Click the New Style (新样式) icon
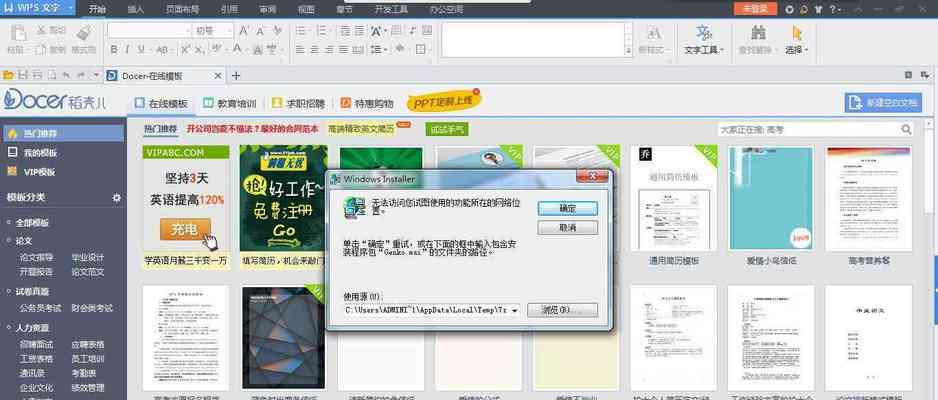 654,33
